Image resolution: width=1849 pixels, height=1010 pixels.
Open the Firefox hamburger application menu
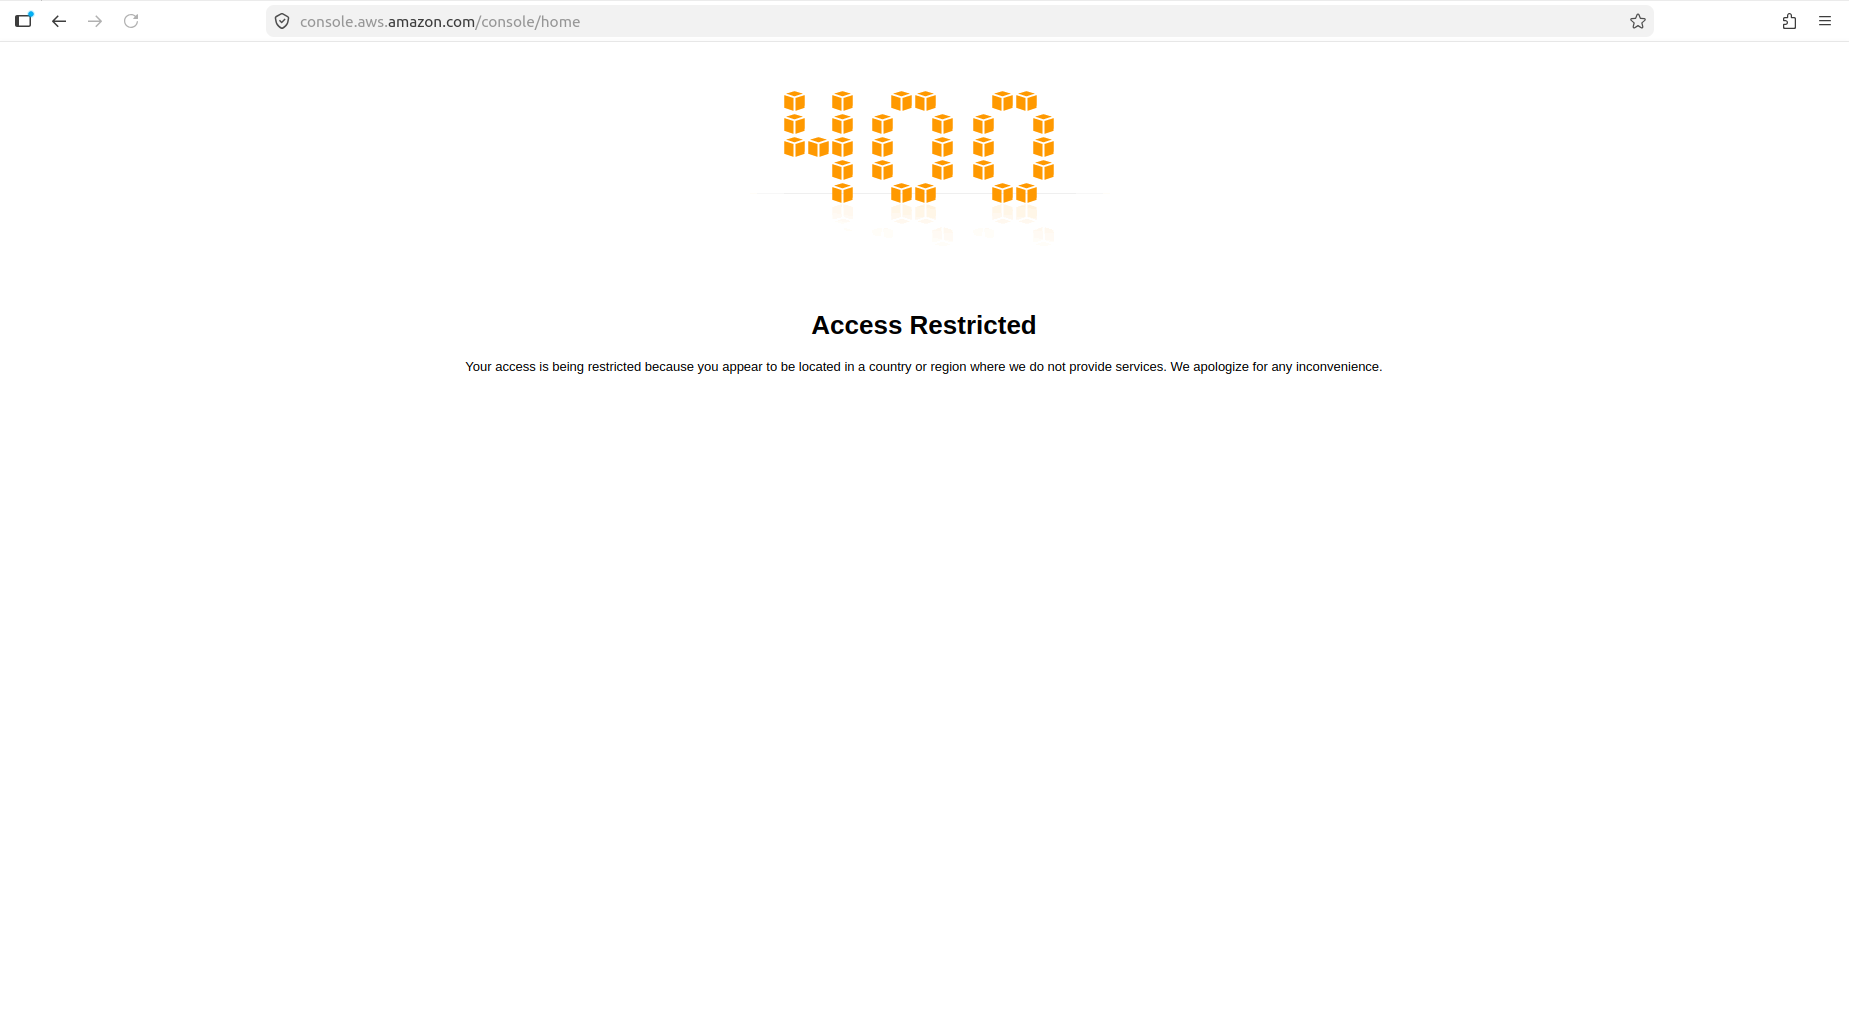1825,21
